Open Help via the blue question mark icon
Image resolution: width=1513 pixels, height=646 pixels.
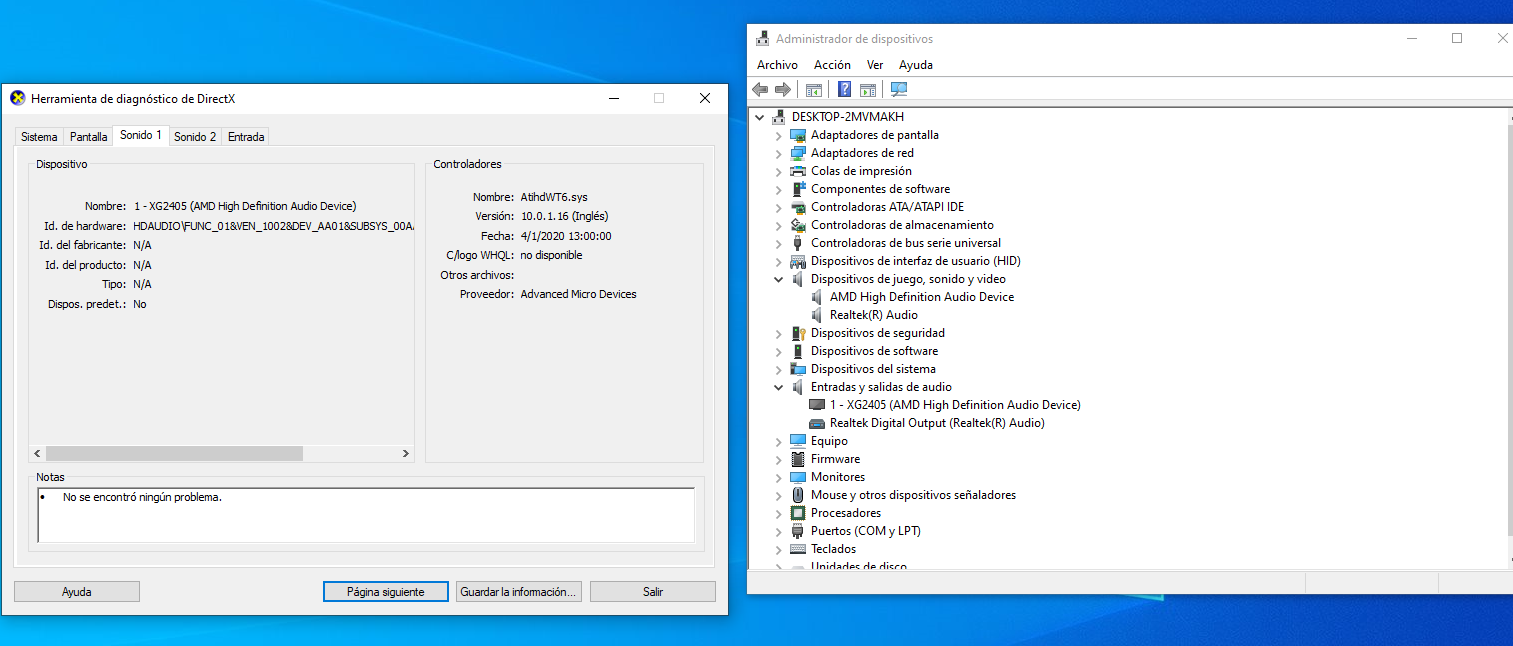pos(844,90)
